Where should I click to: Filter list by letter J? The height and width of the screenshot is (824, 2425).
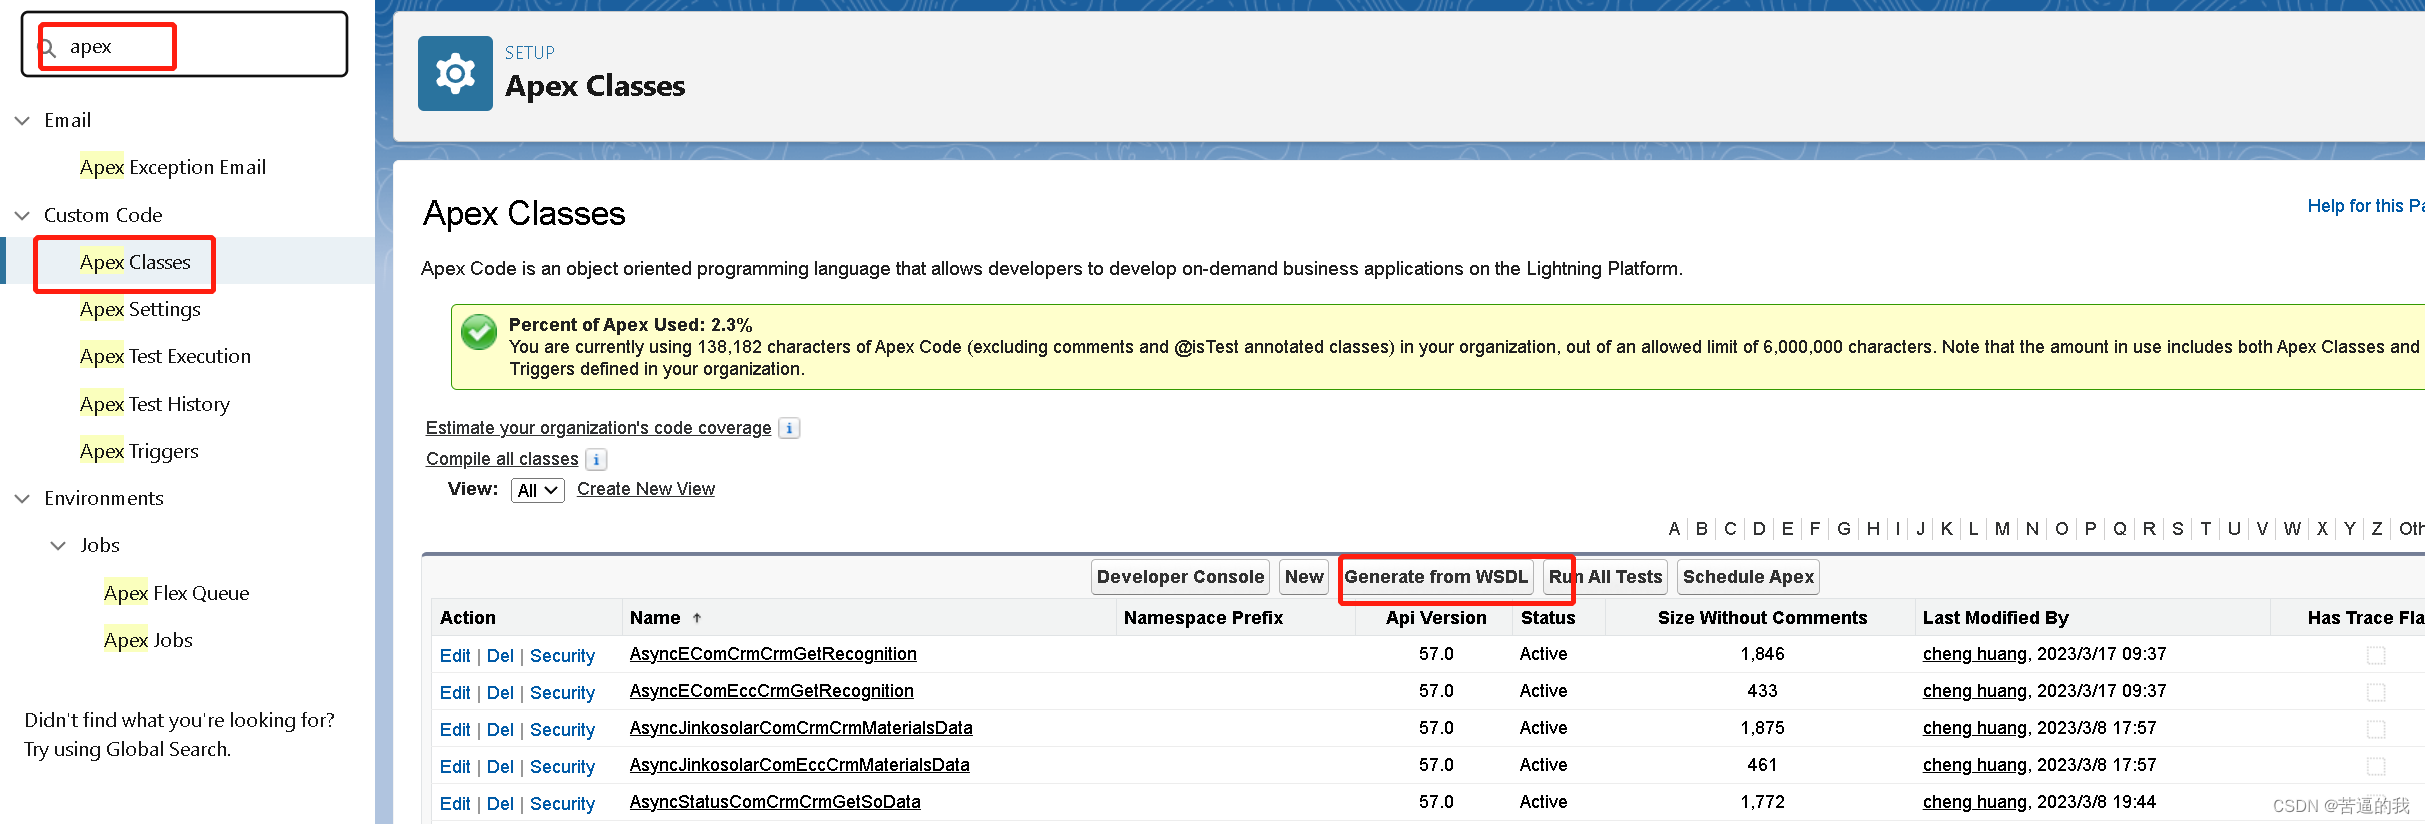pyautogui.click(x=1920, y=529)
